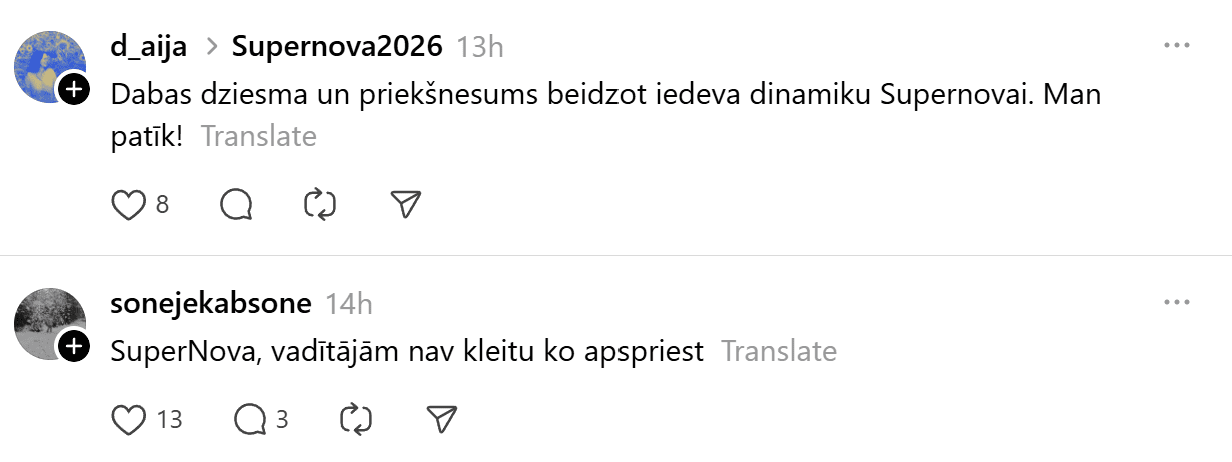Translate sonejekabsone's post text
The width and height of the screenshot is (1232, 462).
pyautogui.click(x=778, y=351)
